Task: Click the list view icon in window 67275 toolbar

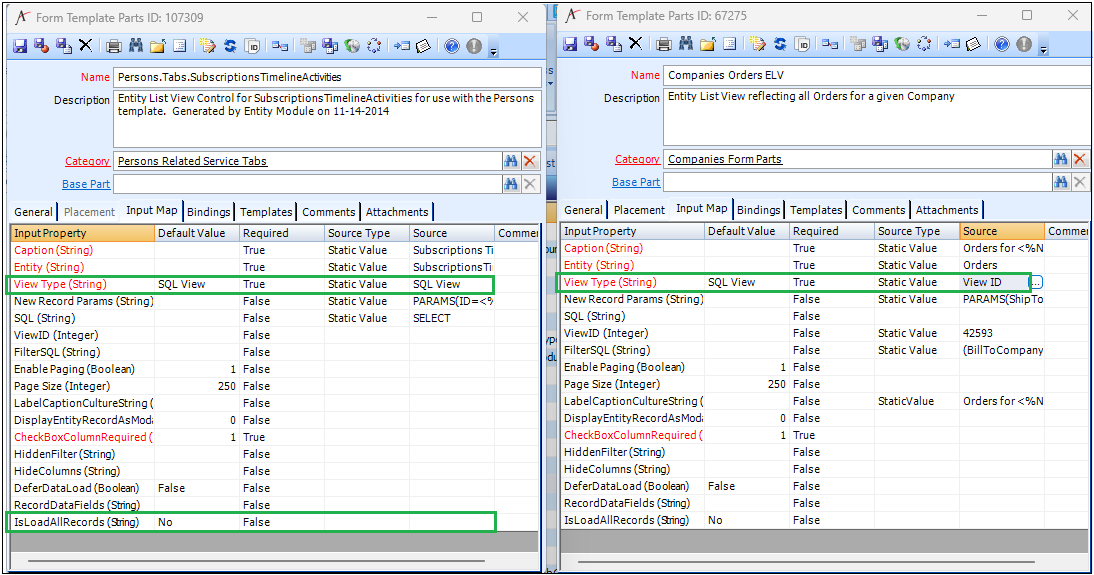Action: [730, 45]
